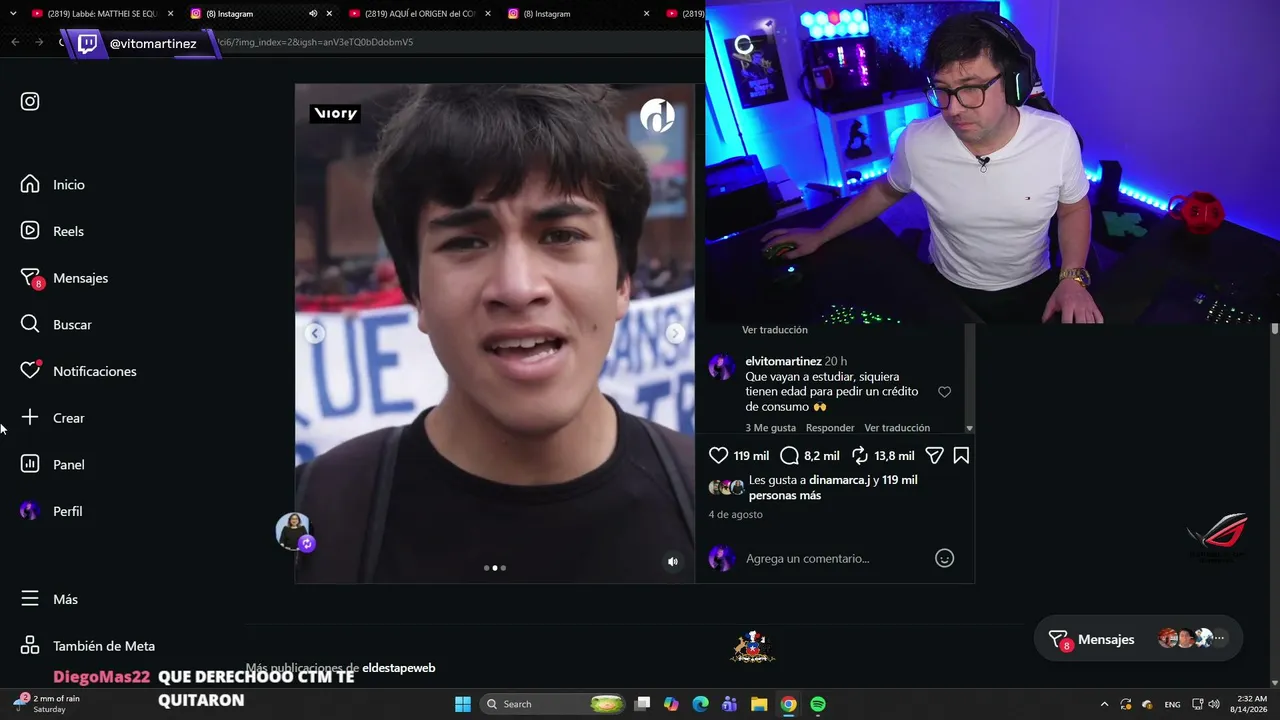Open the Panel dashboard
The width and height of the screenshot is (1280, 720).
coord(52,464)
